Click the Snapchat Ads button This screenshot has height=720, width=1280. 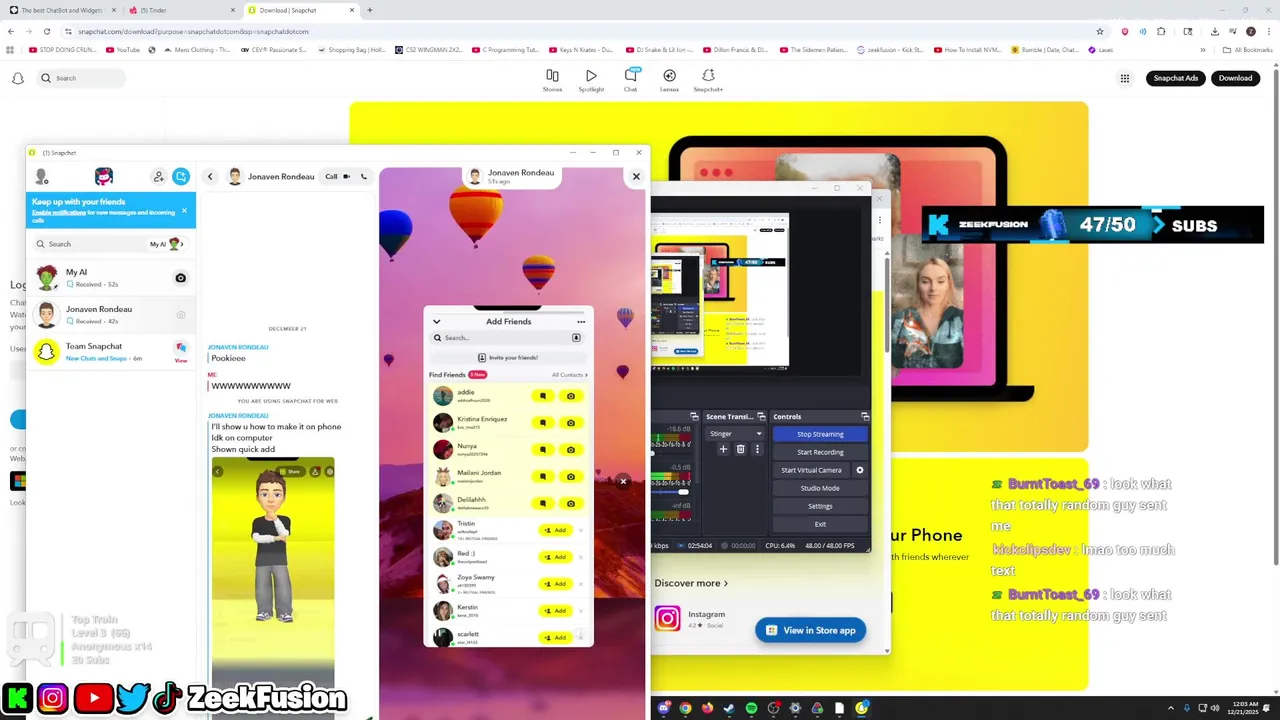1176,78
